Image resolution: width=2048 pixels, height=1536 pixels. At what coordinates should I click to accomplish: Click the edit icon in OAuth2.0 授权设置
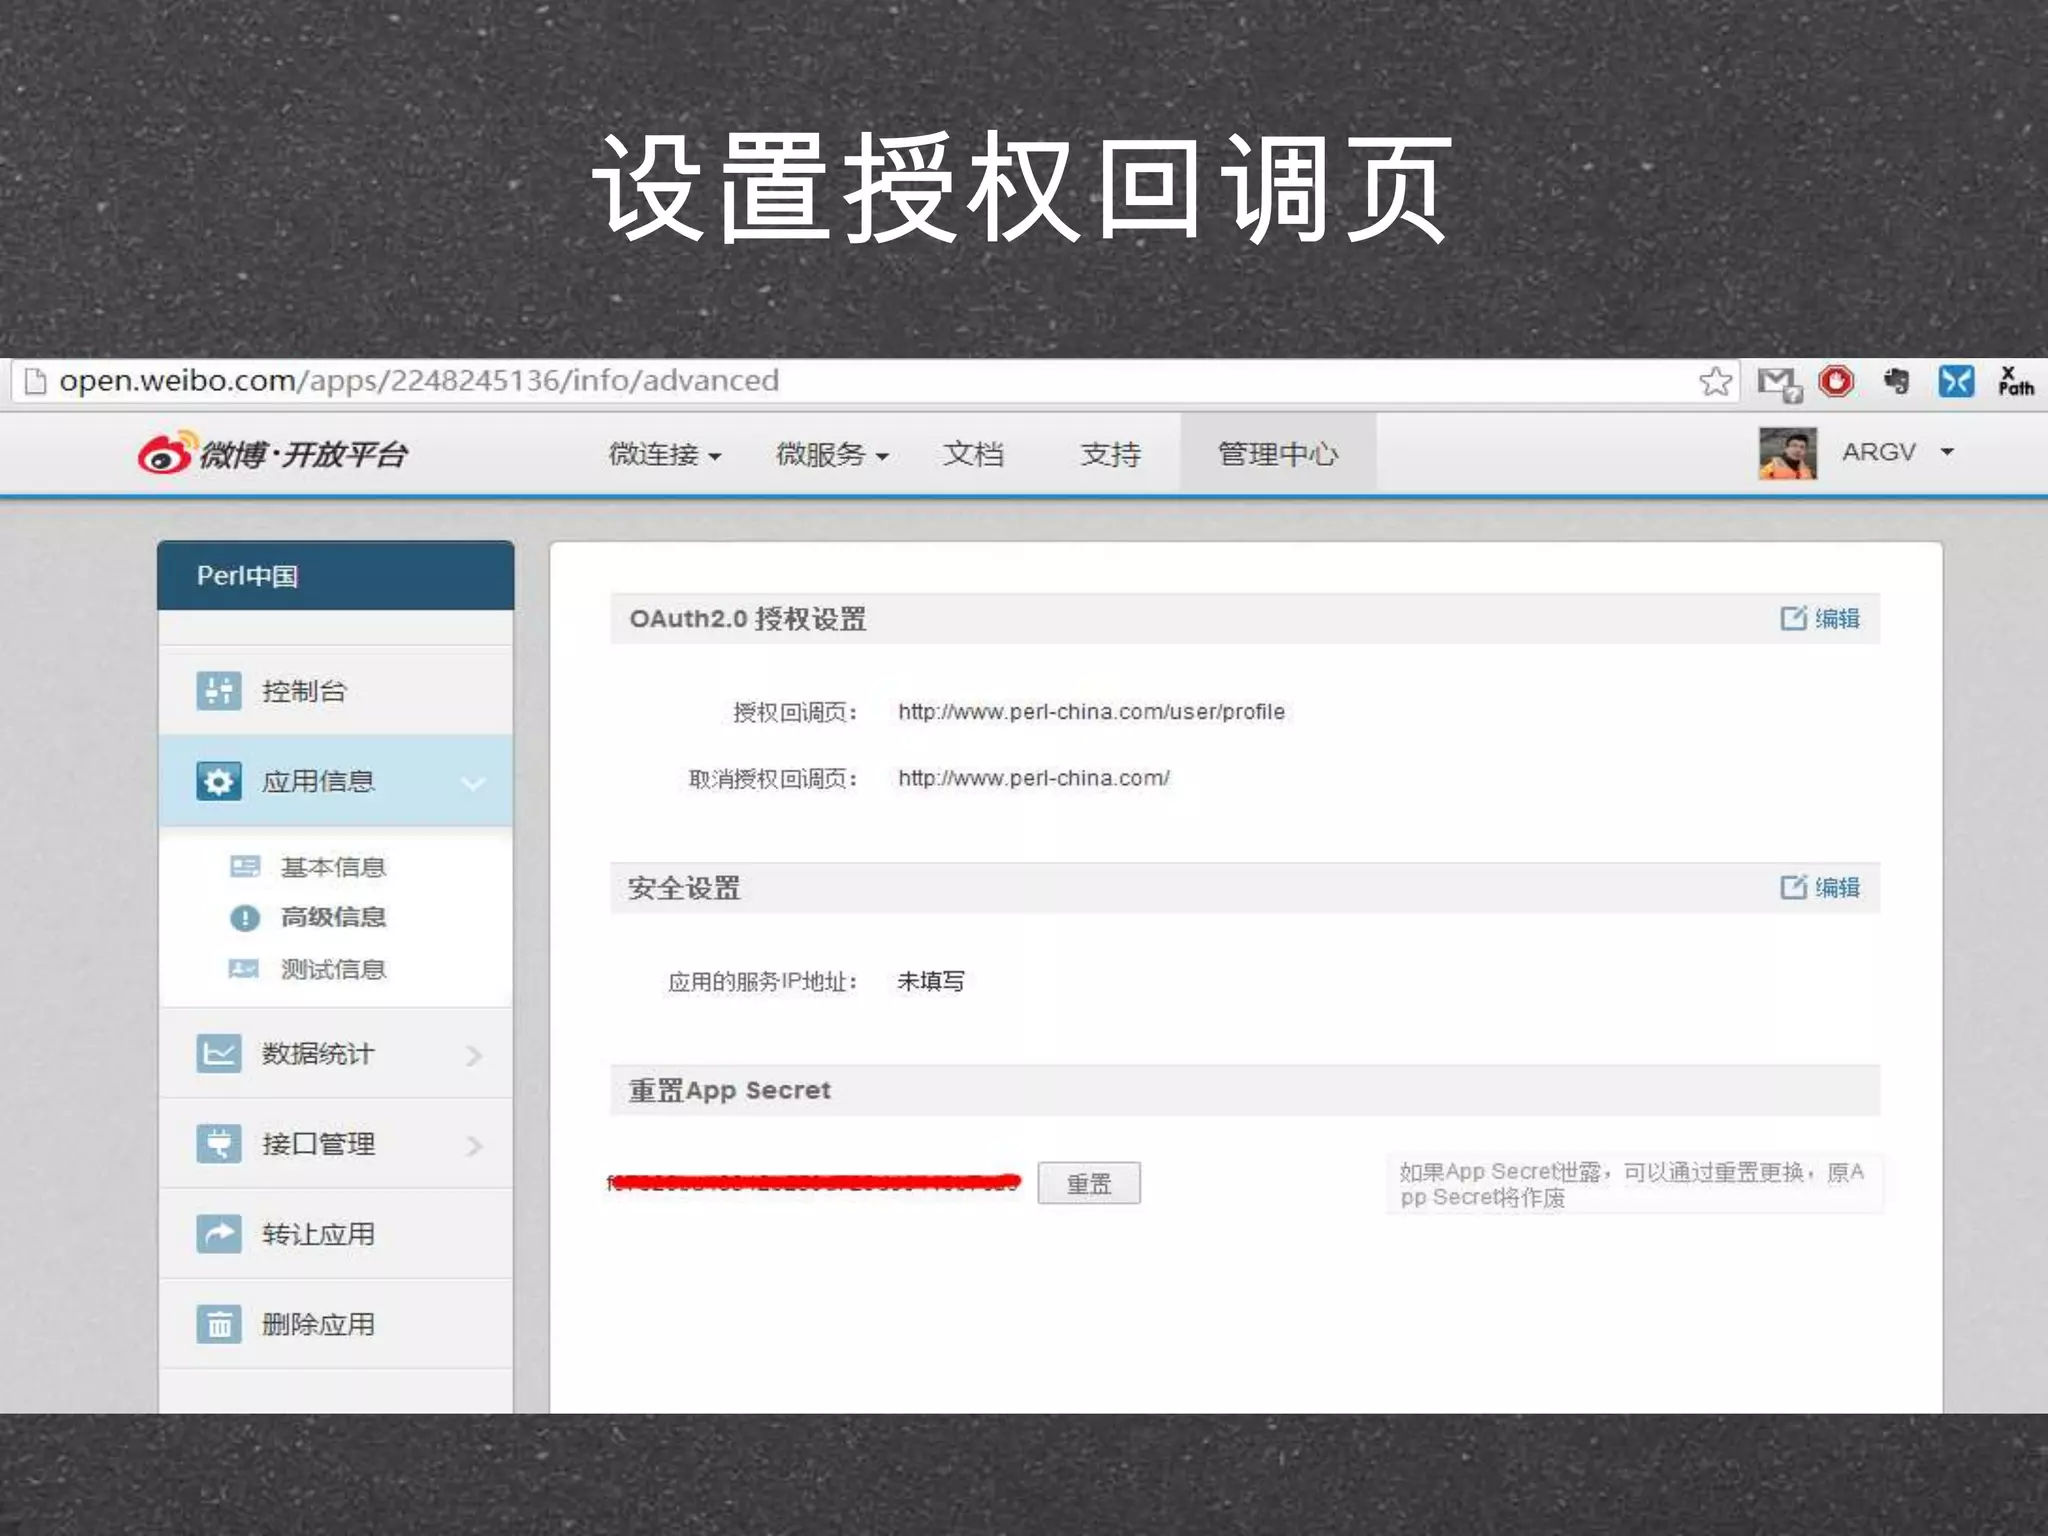click(x=1793, y=618)
